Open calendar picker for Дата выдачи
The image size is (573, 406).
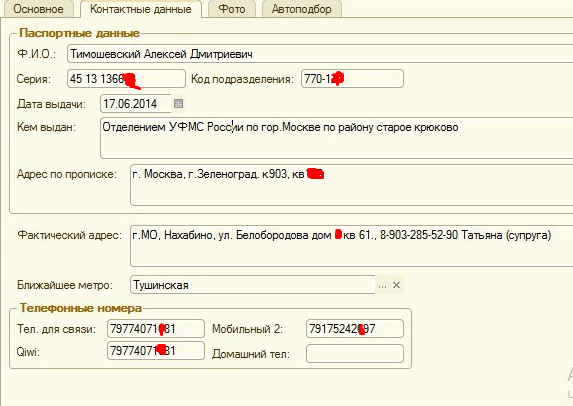coord(178,103)
